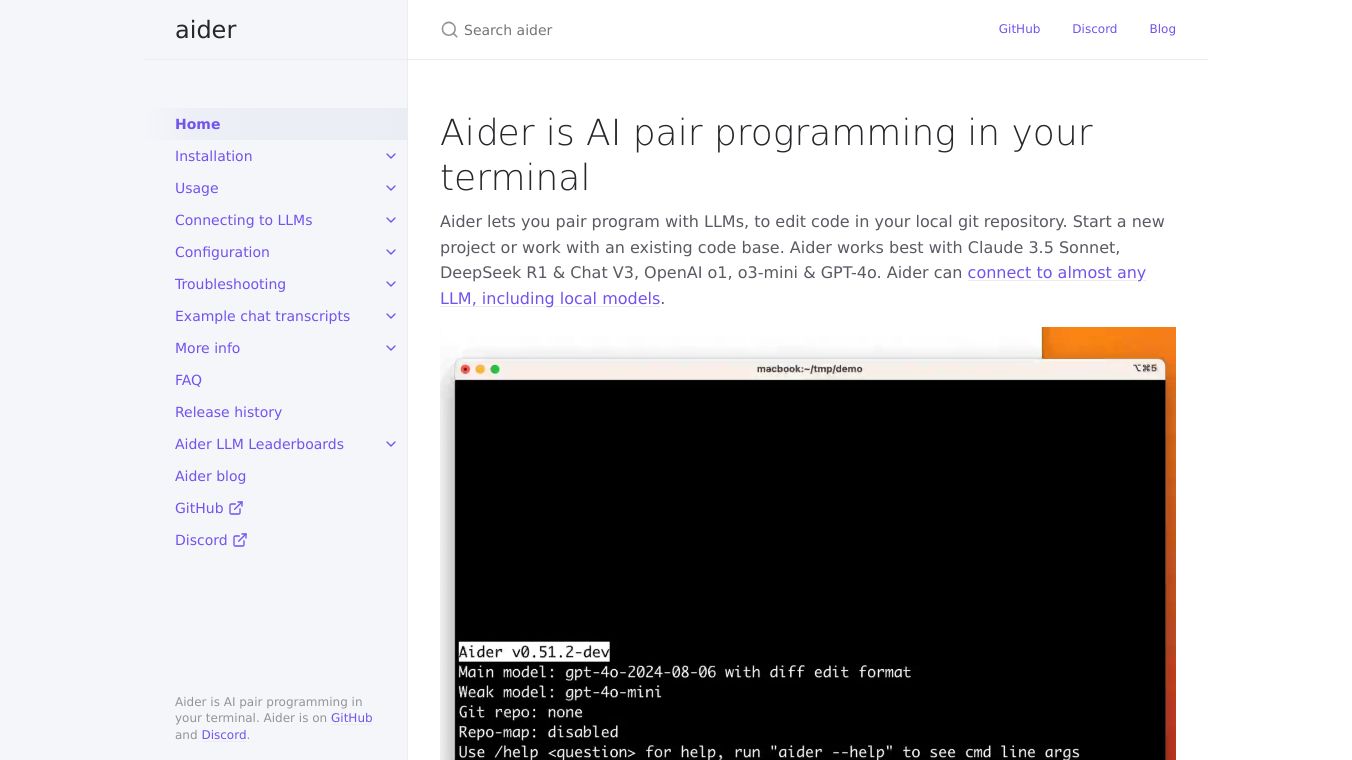Open Example chat transcripts sidebar item
This screenshot has width=1352, height=760.
(x=262, y=316)
